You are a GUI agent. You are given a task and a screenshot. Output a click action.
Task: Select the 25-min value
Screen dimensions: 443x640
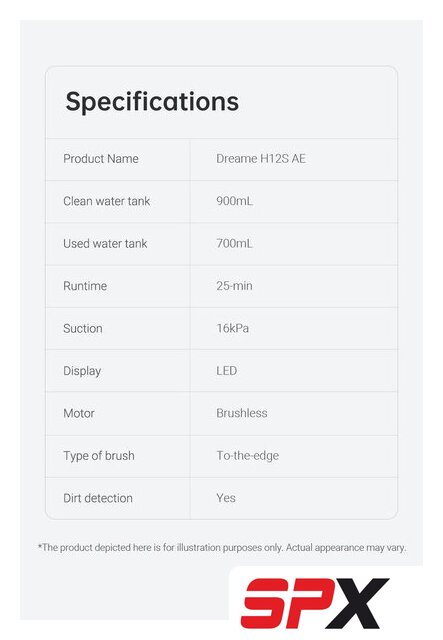(234, 286)
